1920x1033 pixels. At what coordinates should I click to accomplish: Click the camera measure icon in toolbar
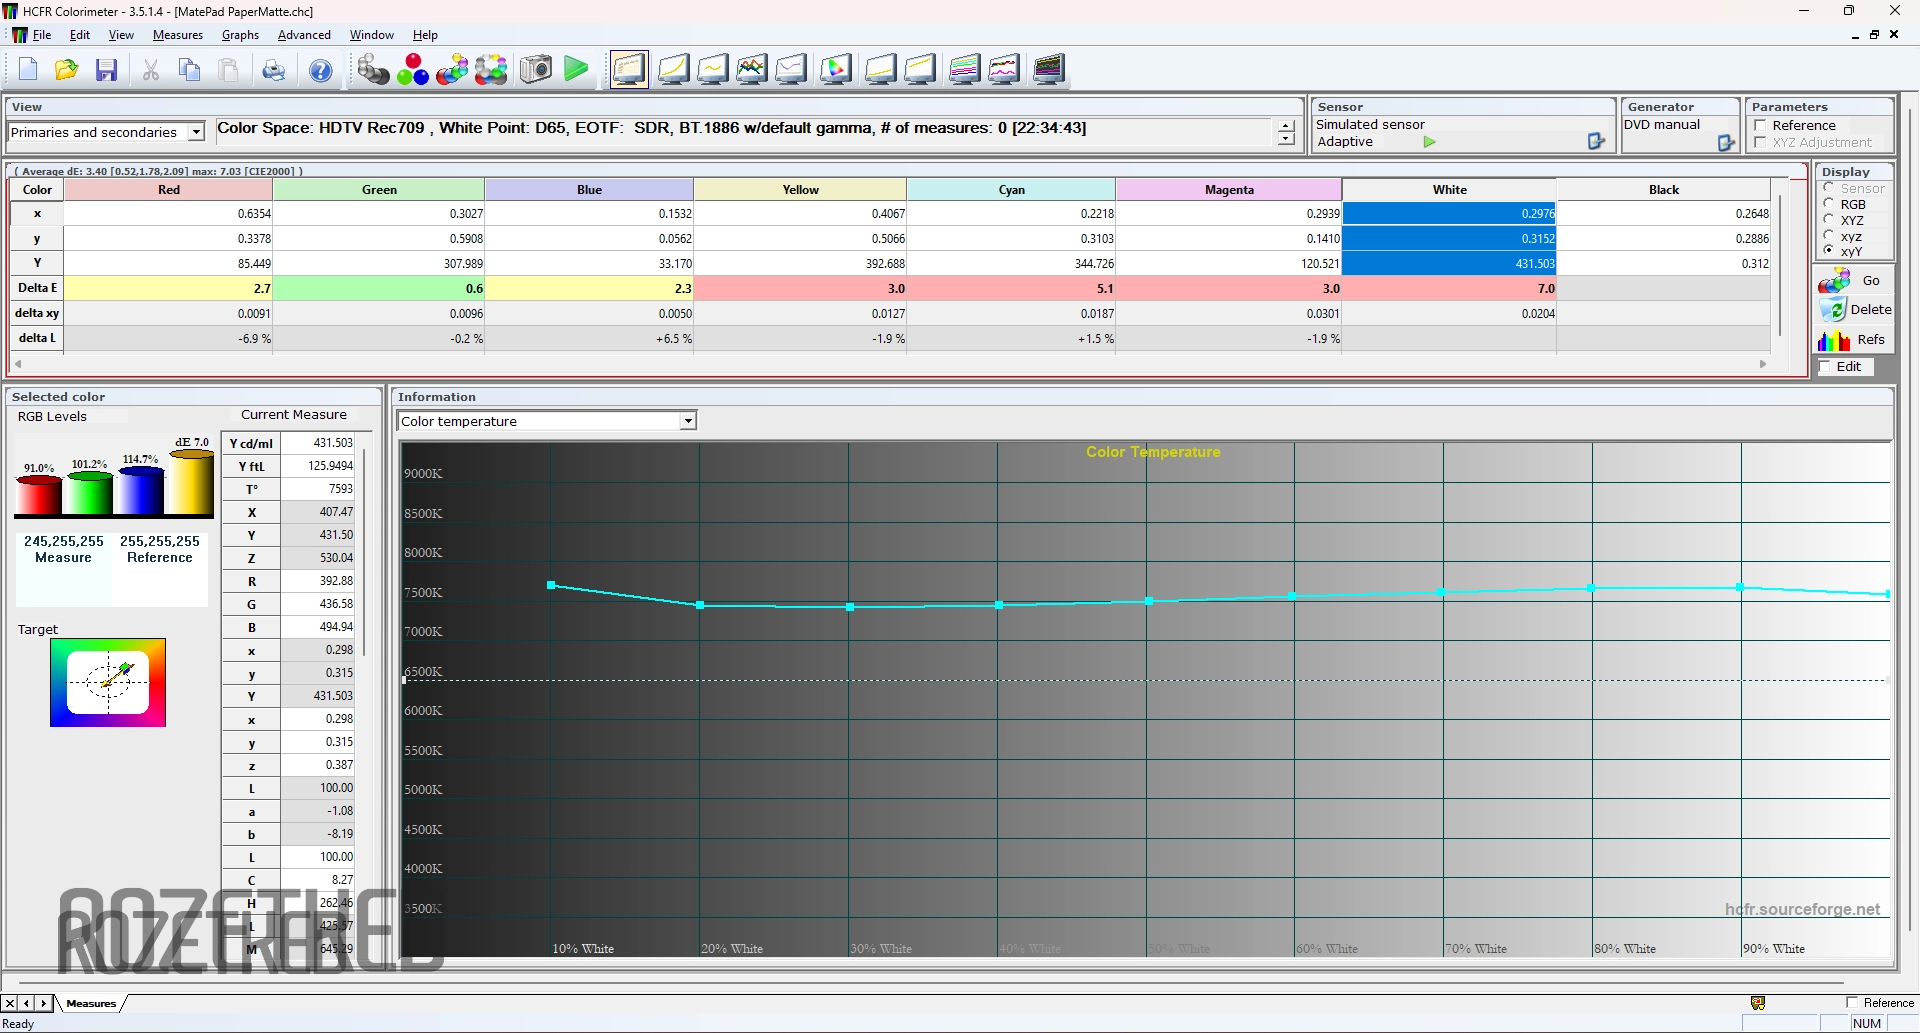point(536,70)
